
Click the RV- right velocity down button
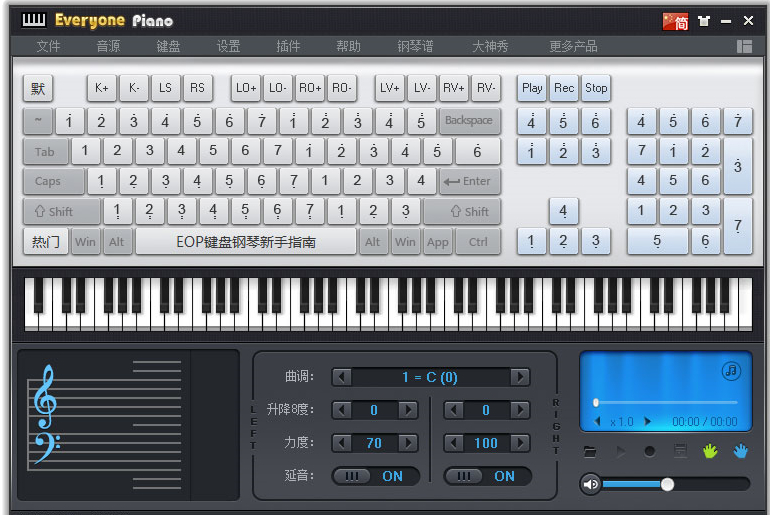[x=486, y=88]
